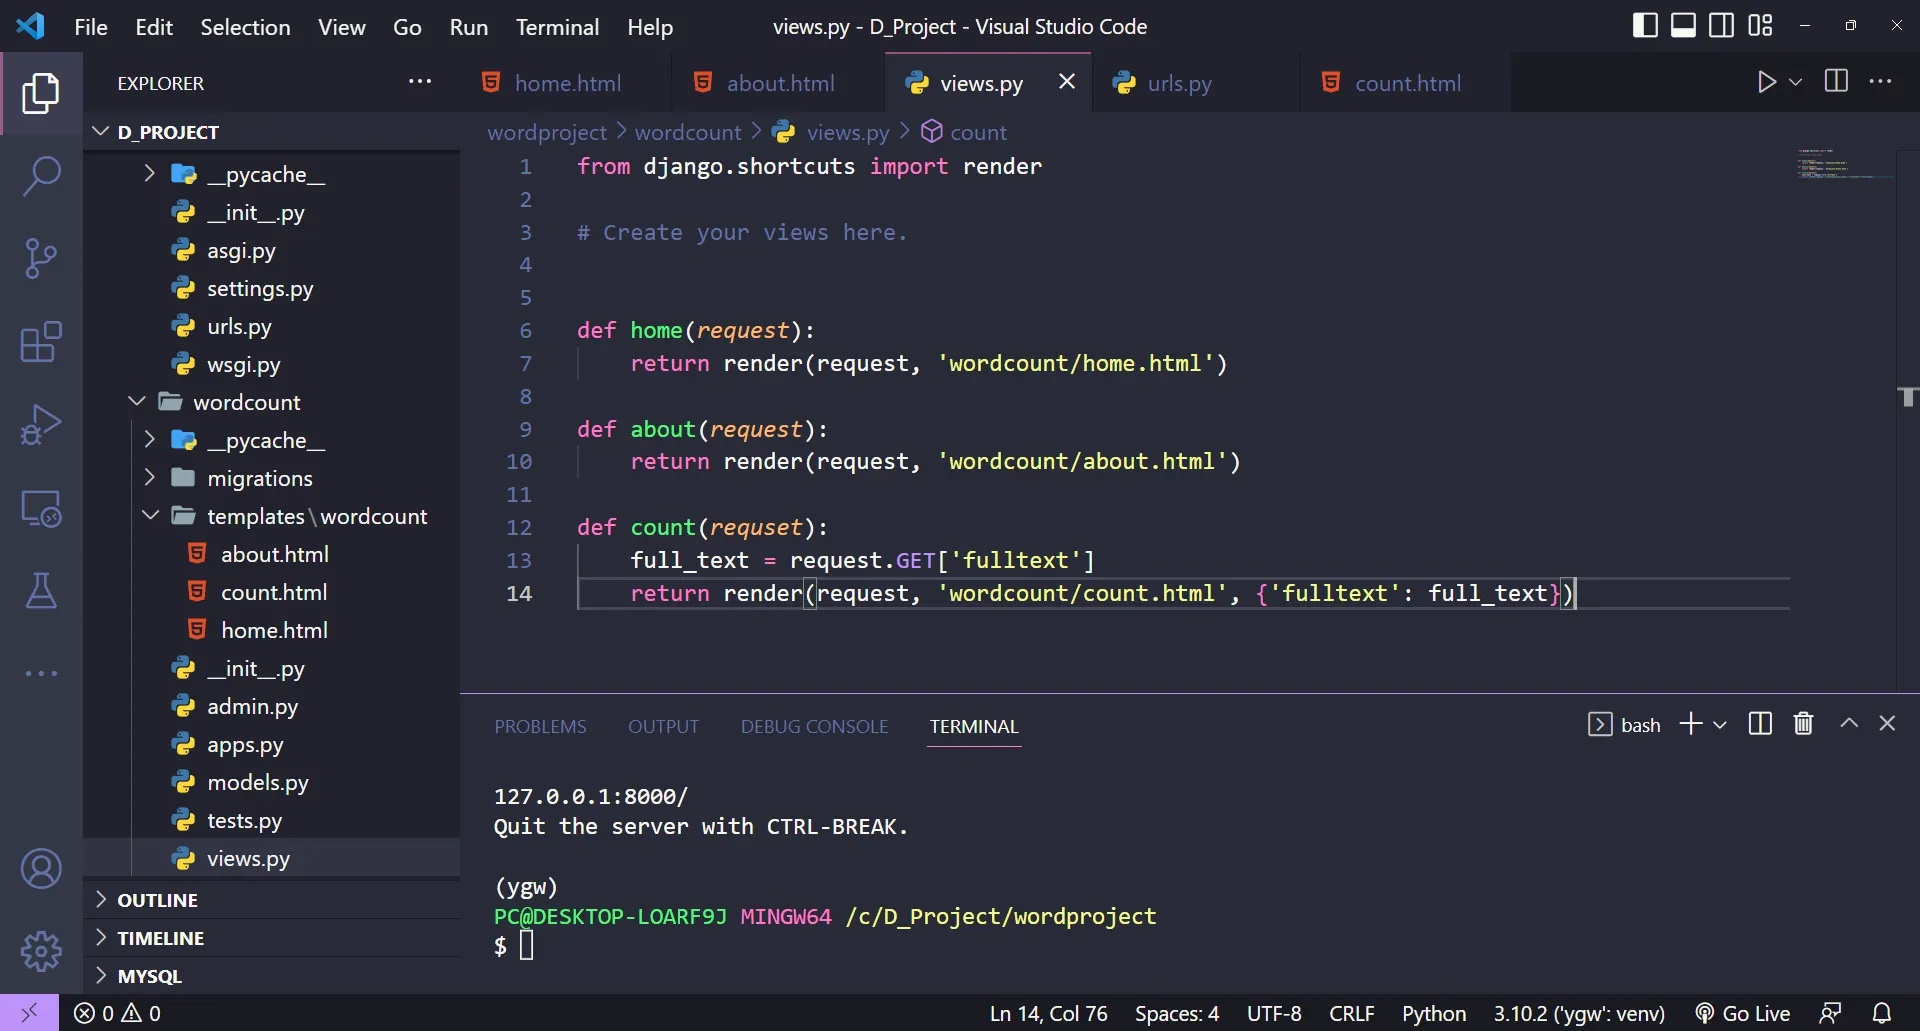Toggle the secondary side bar layout button

[x=1721, y=26]
